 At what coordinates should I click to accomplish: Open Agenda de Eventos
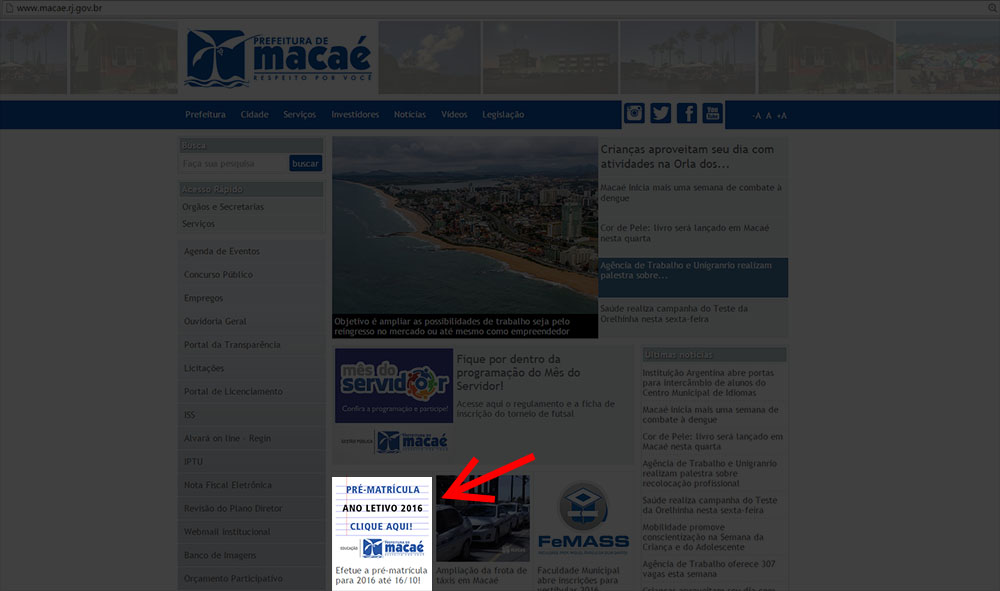click(221, 251)
